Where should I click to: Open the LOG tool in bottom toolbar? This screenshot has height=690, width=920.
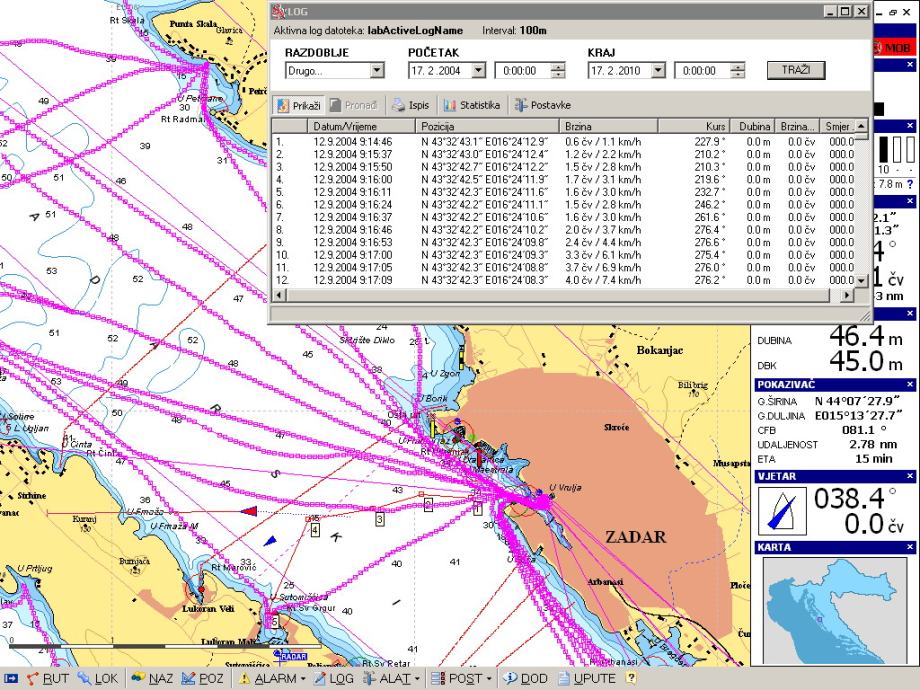333,679
